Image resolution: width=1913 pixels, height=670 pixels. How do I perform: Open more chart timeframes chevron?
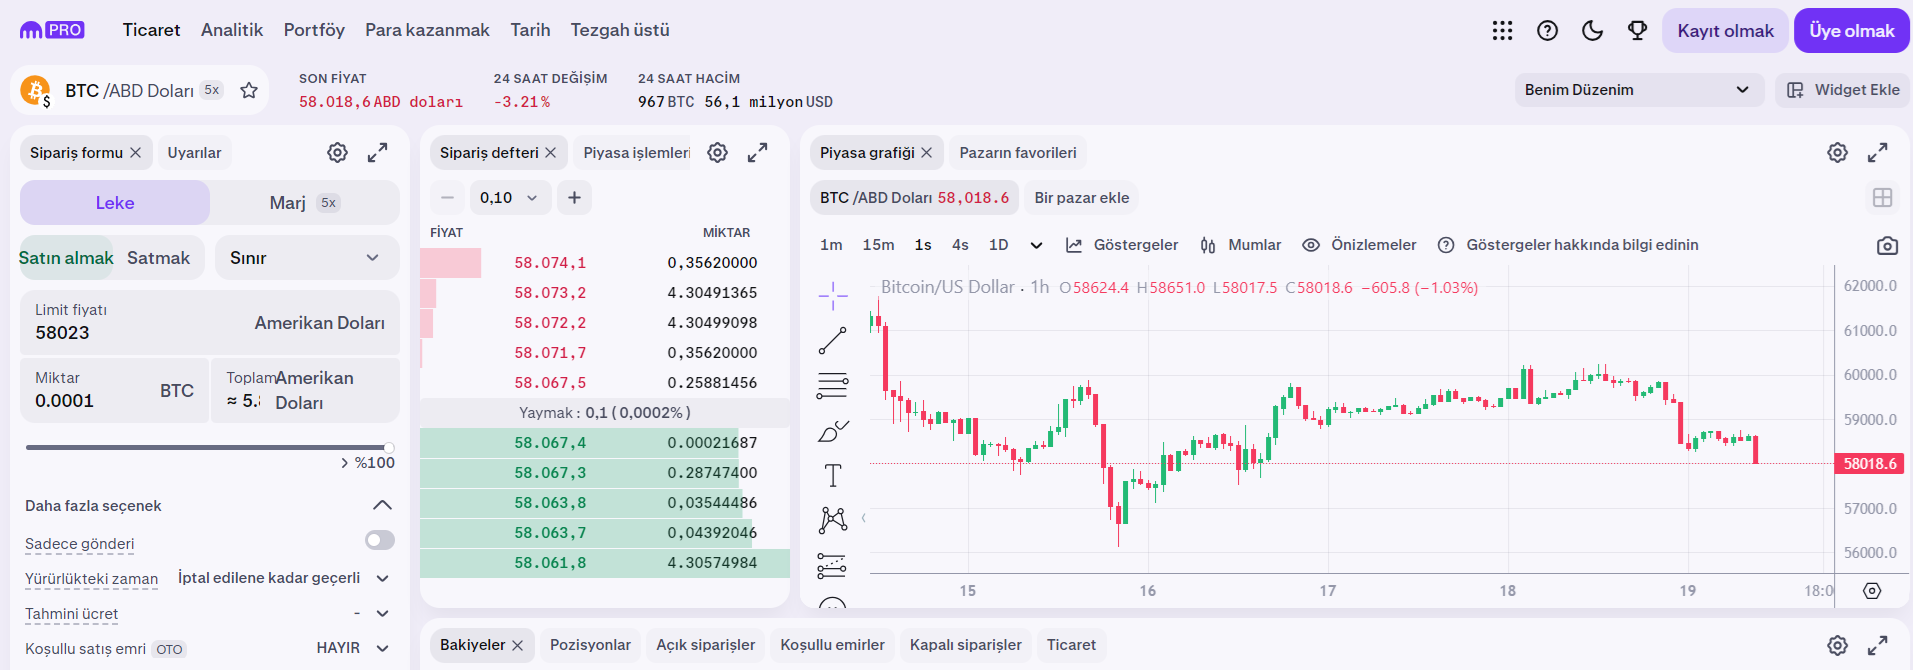click(x=1036, y=245)
